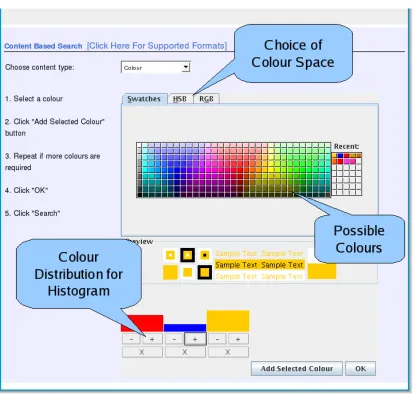Click the 'Choose content type:' label

tap(40, 67)
